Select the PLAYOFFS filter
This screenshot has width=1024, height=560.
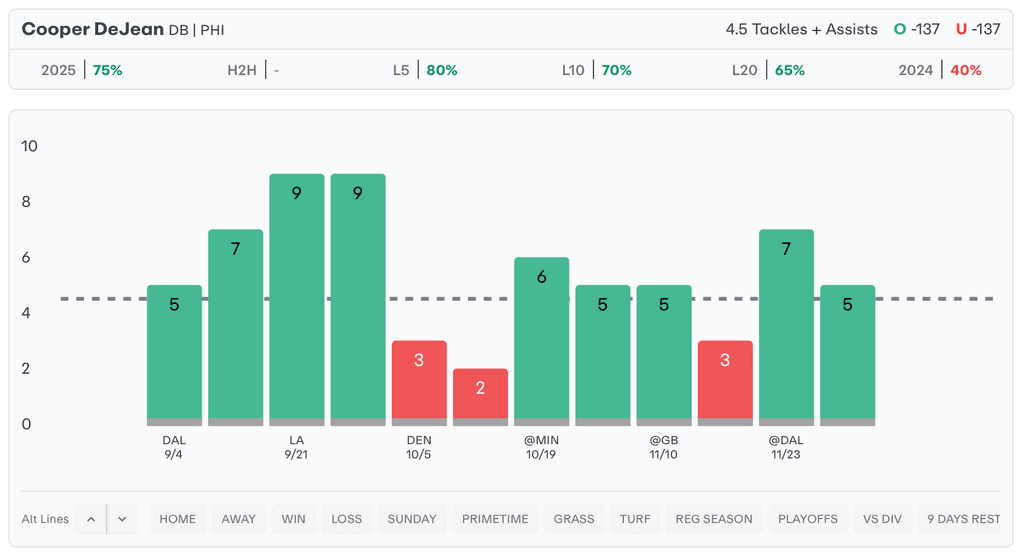tap(806, 519)
